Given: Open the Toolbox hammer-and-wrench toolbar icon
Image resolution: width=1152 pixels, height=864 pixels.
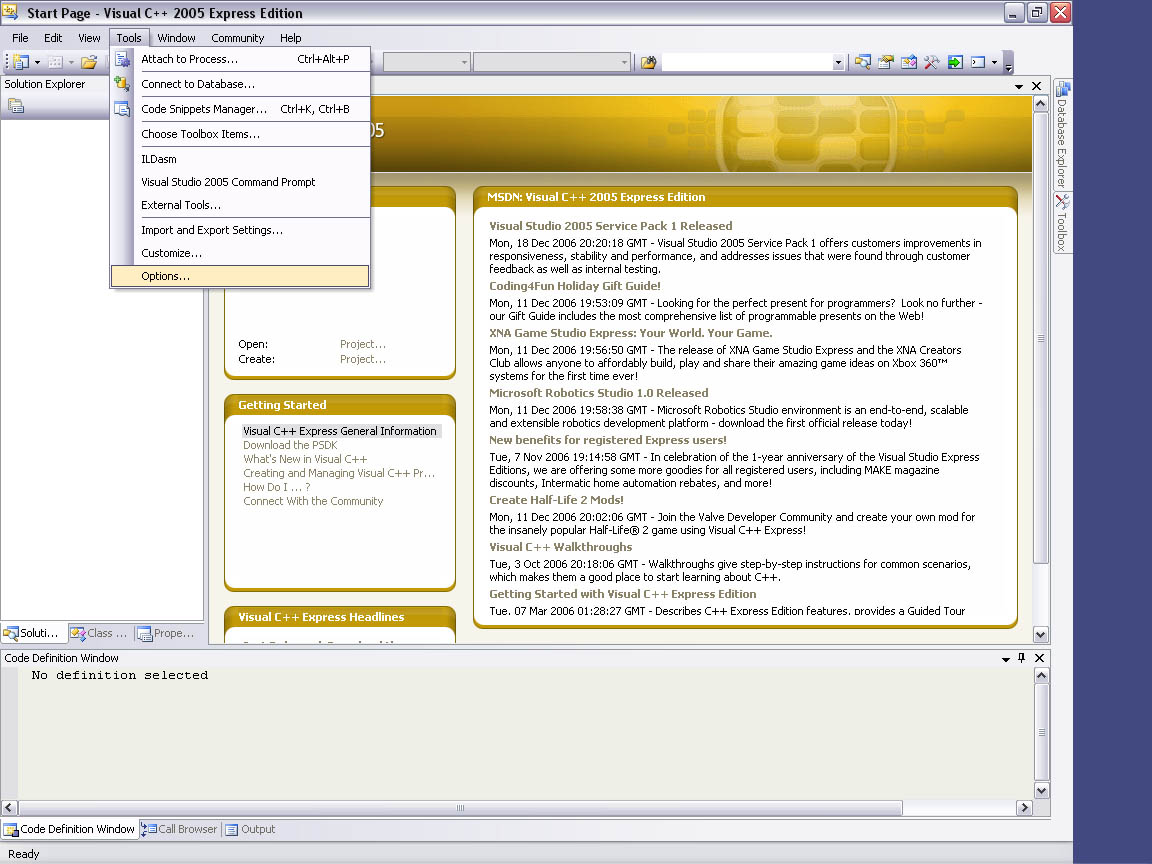Looking at the screenshot, I should coord(932,62).
